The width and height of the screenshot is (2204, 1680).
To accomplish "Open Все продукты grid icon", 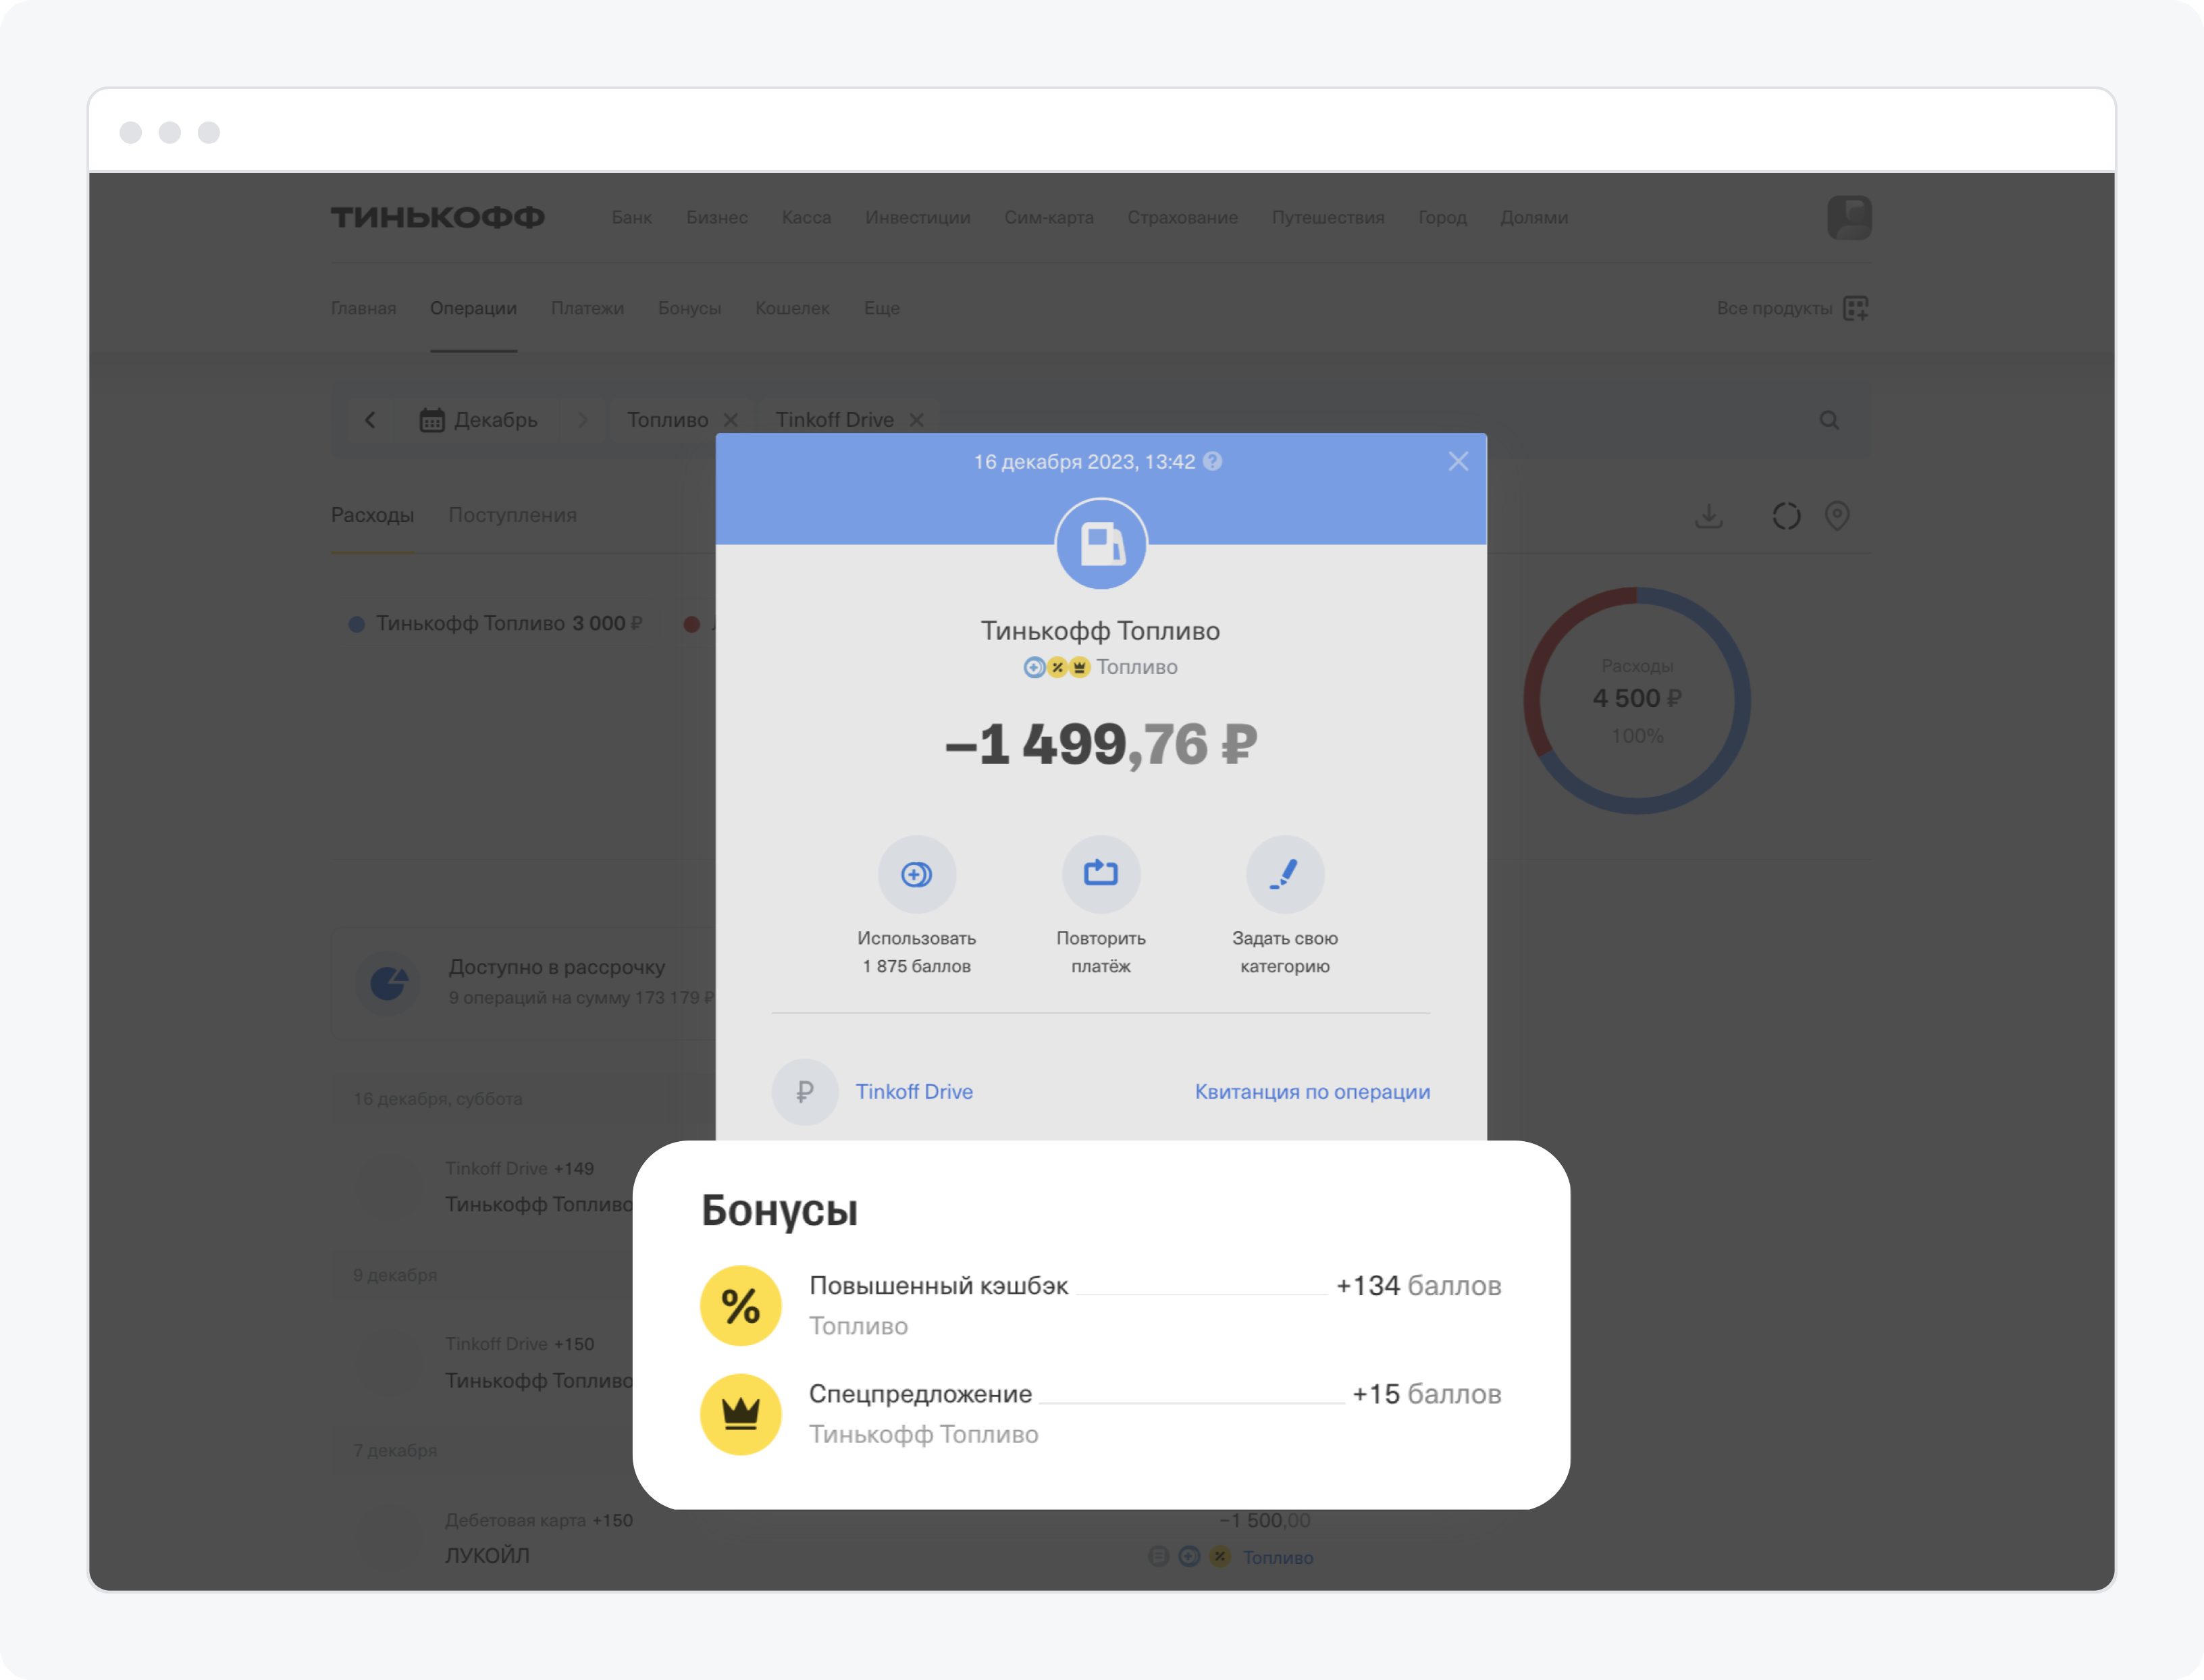I will (1856, 308).
